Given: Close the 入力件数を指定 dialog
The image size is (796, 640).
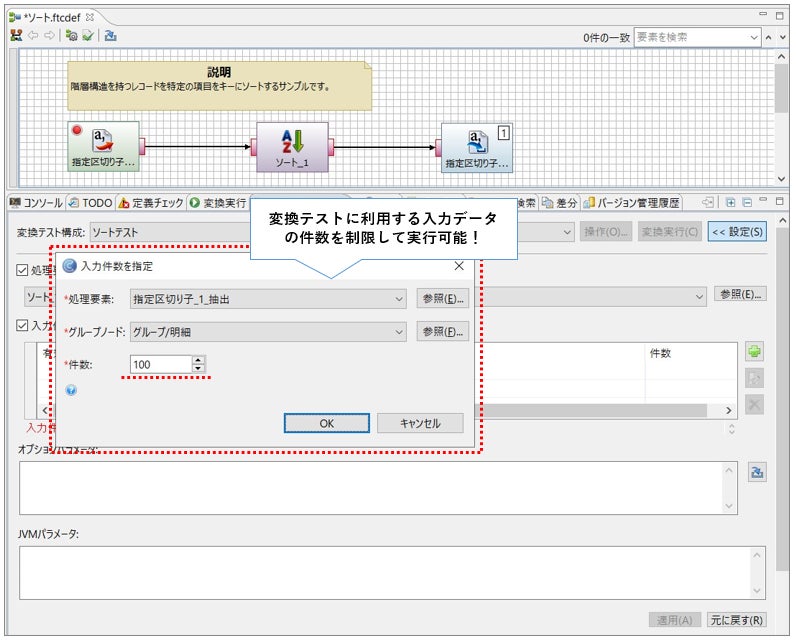Looking at the screenshot, I should tap(459, 266).
